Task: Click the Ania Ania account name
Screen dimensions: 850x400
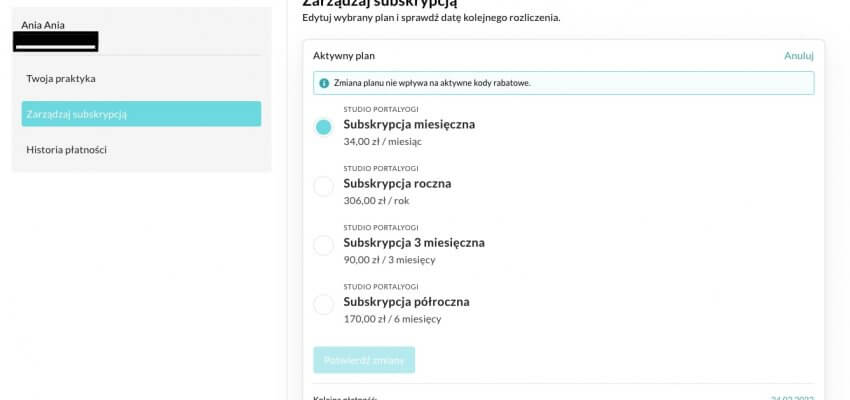Action: pyautogui.click(x=43, y=25)
